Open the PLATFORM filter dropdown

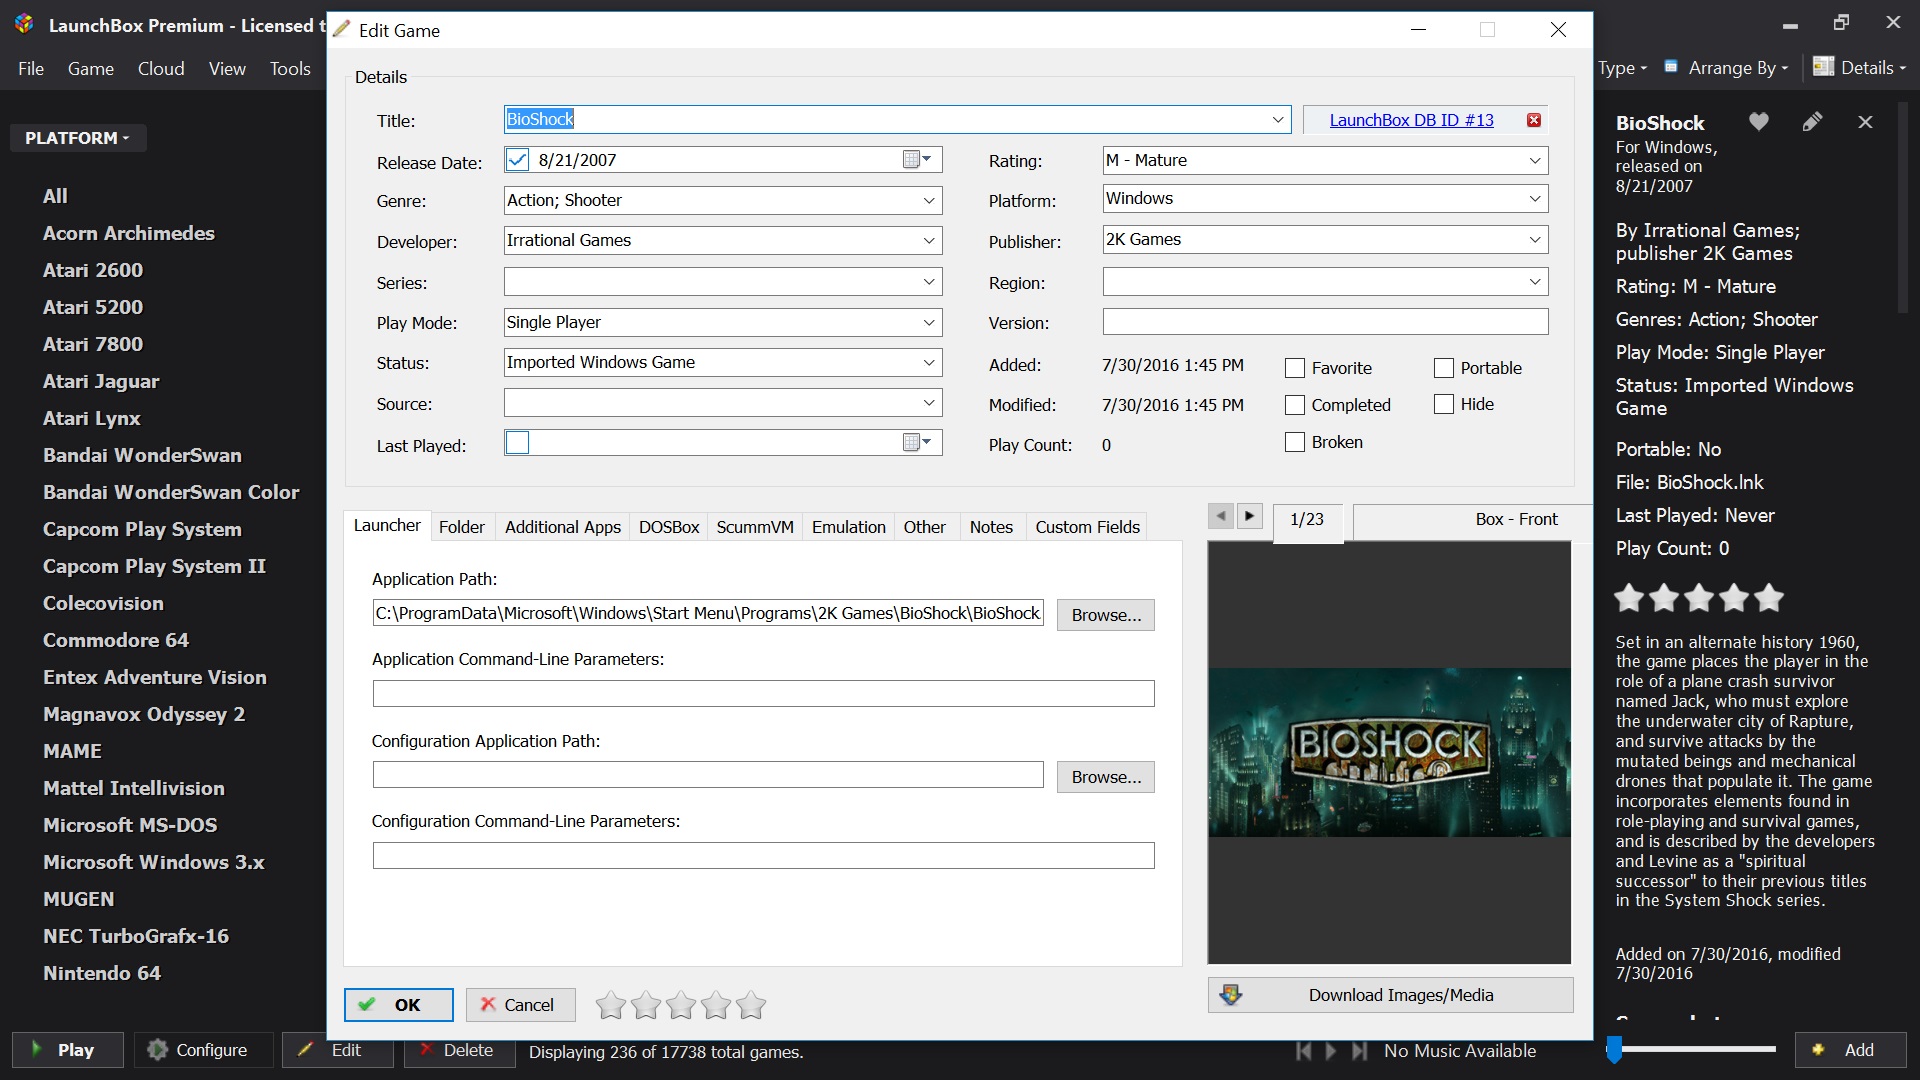pyautogui.click(x=78, y=138)
